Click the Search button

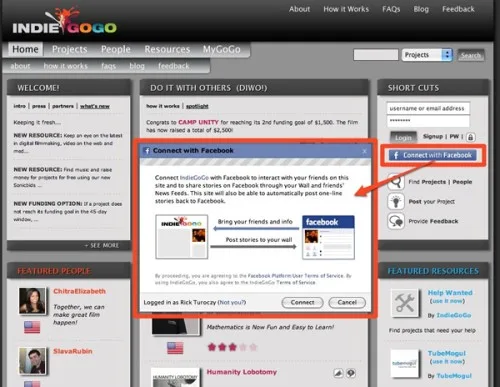471,55
